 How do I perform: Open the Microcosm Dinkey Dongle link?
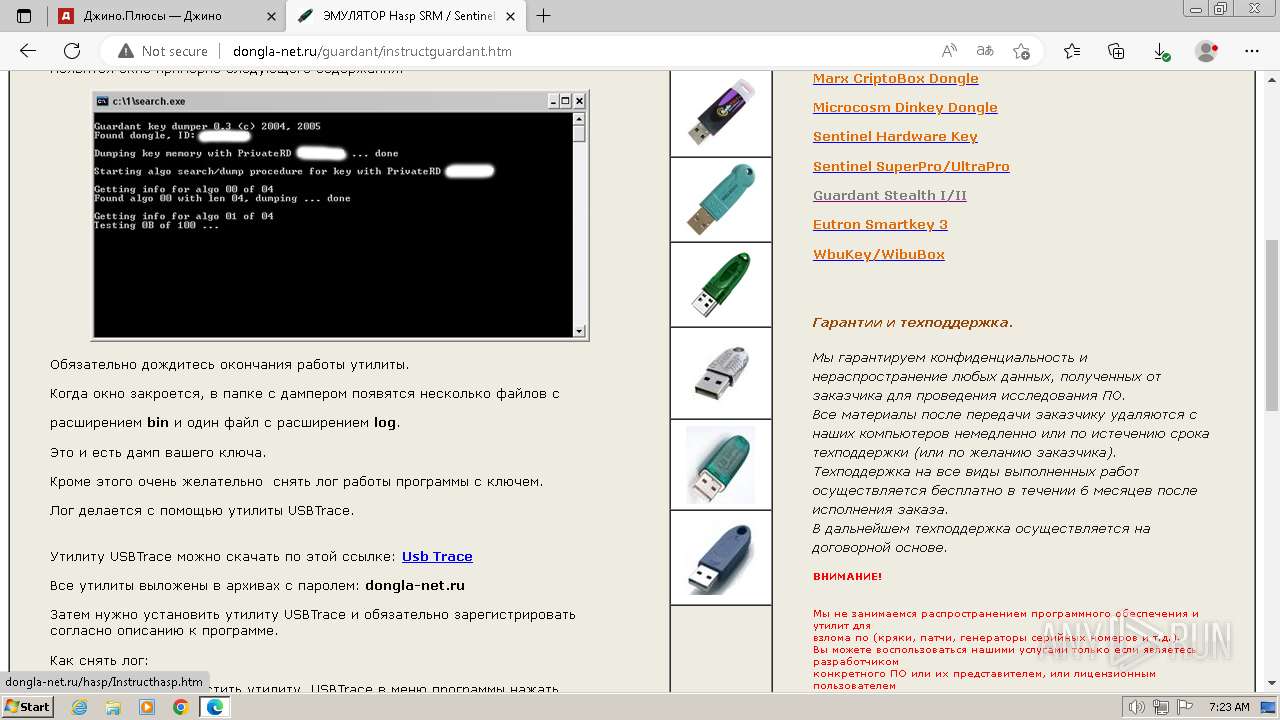tap(905, 107)
